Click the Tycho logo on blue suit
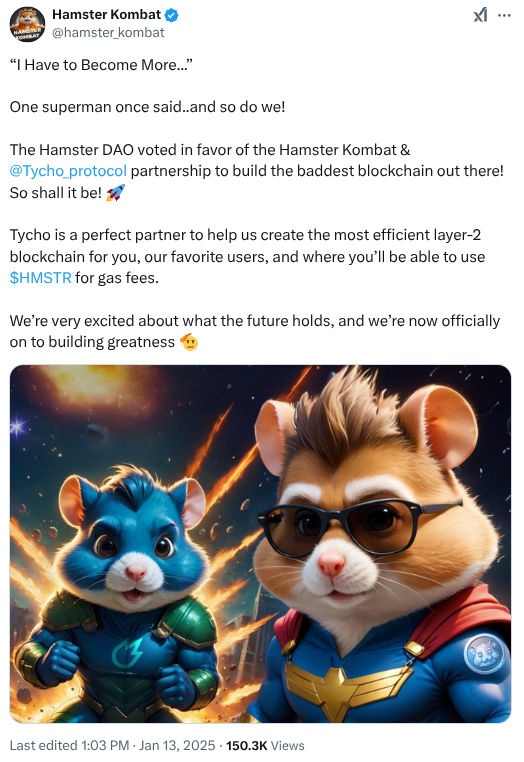Image resolution: width=524 pixels, height=762 pixels. point(127,653)
